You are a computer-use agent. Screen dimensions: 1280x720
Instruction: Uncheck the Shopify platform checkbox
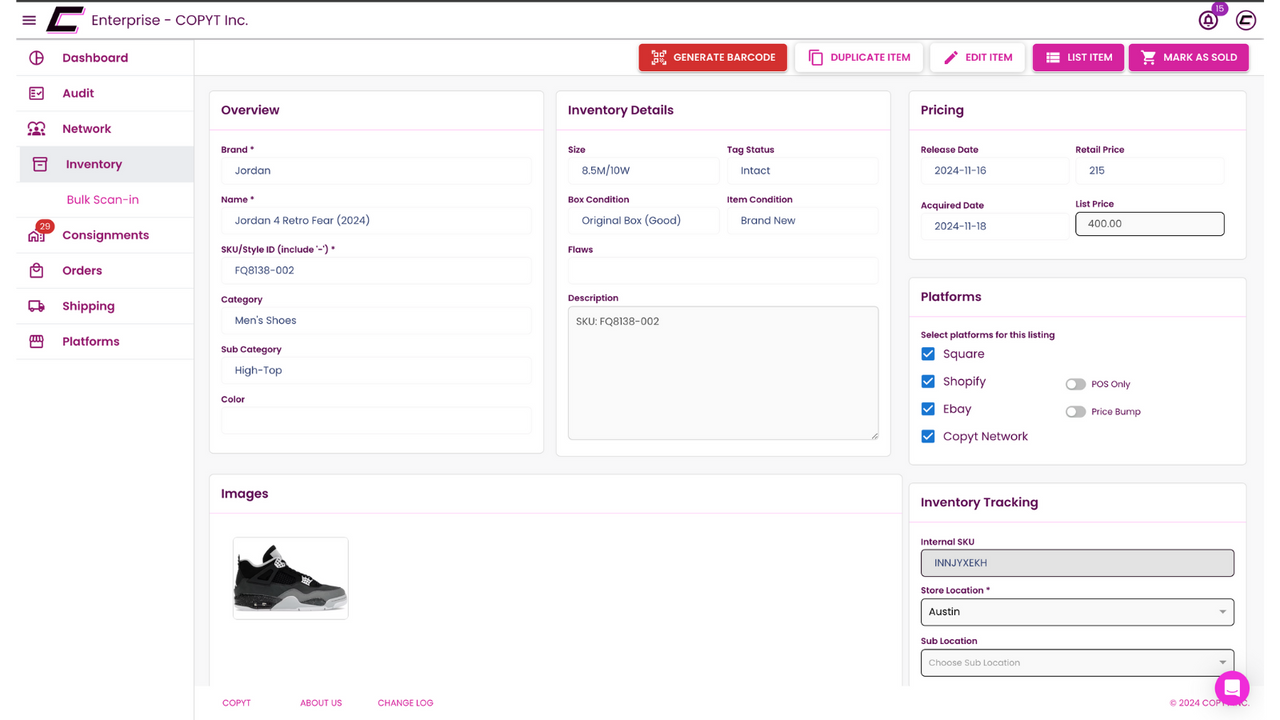click(928, 381)
